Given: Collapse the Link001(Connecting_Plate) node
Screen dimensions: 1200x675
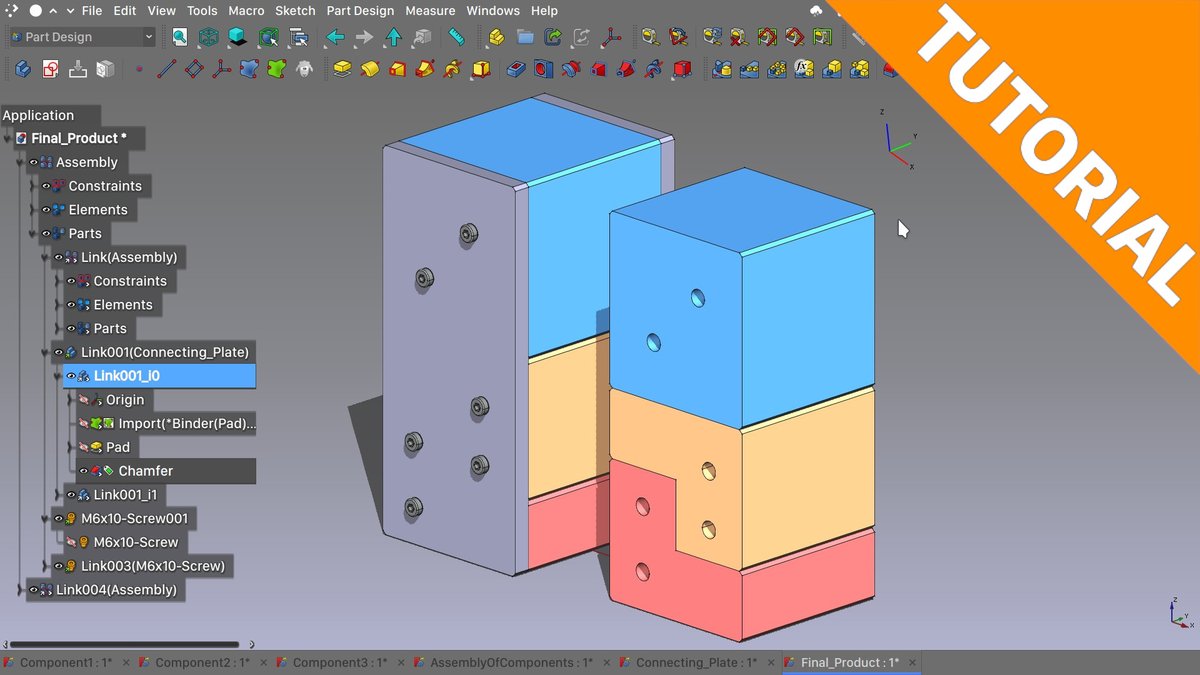Looking at the screenshot, I should (x=45, y=352).
